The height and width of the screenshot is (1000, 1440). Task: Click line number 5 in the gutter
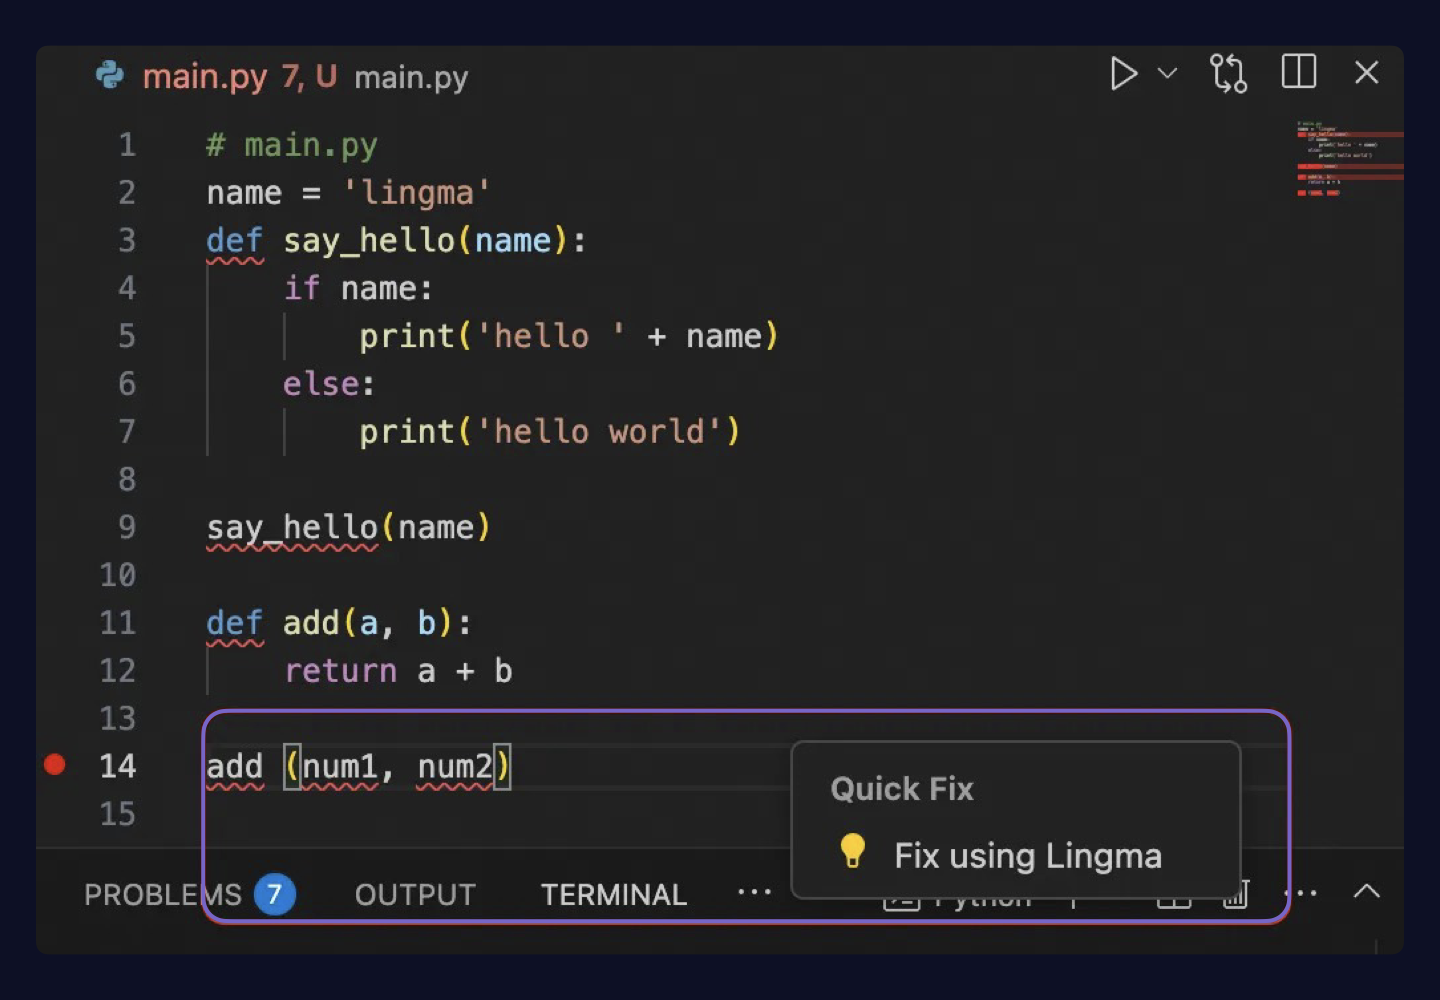tap(127, 336)
